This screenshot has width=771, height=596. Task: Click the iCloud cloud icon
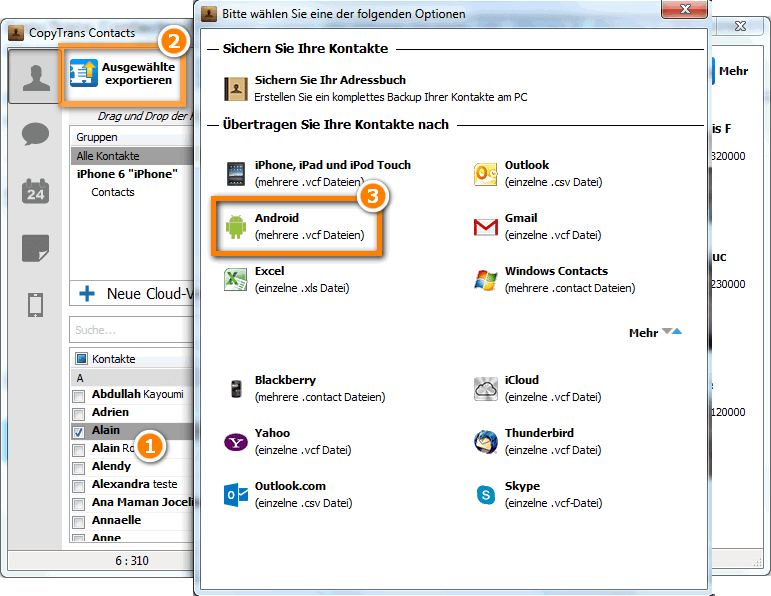[x=486, y=389]
